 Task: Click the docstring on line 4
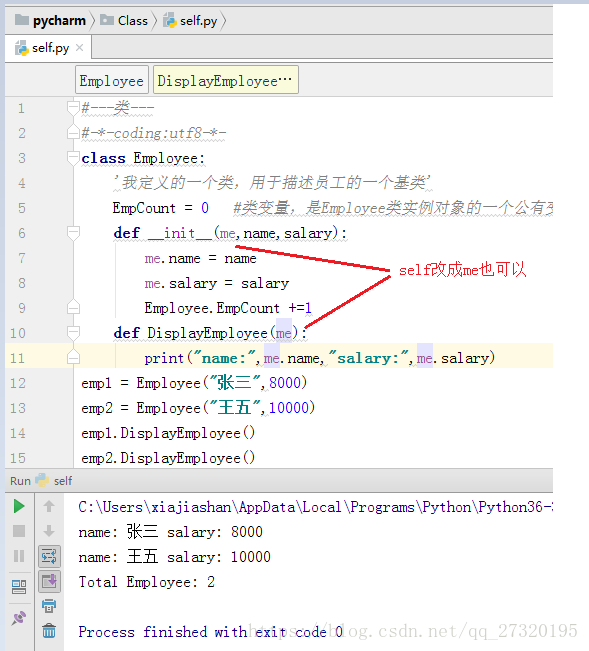click(x=272, y=183)
